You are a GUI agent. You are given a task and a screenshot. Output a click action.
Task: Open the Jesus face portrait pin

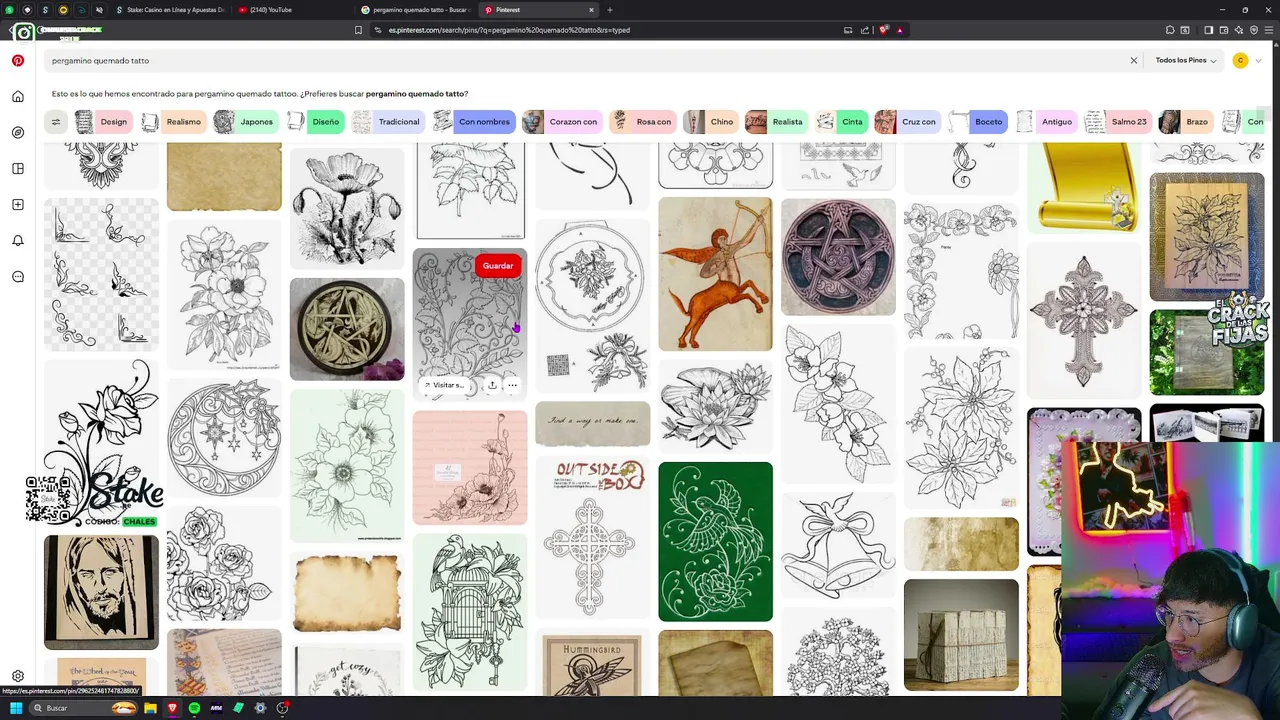click(101, 592)
